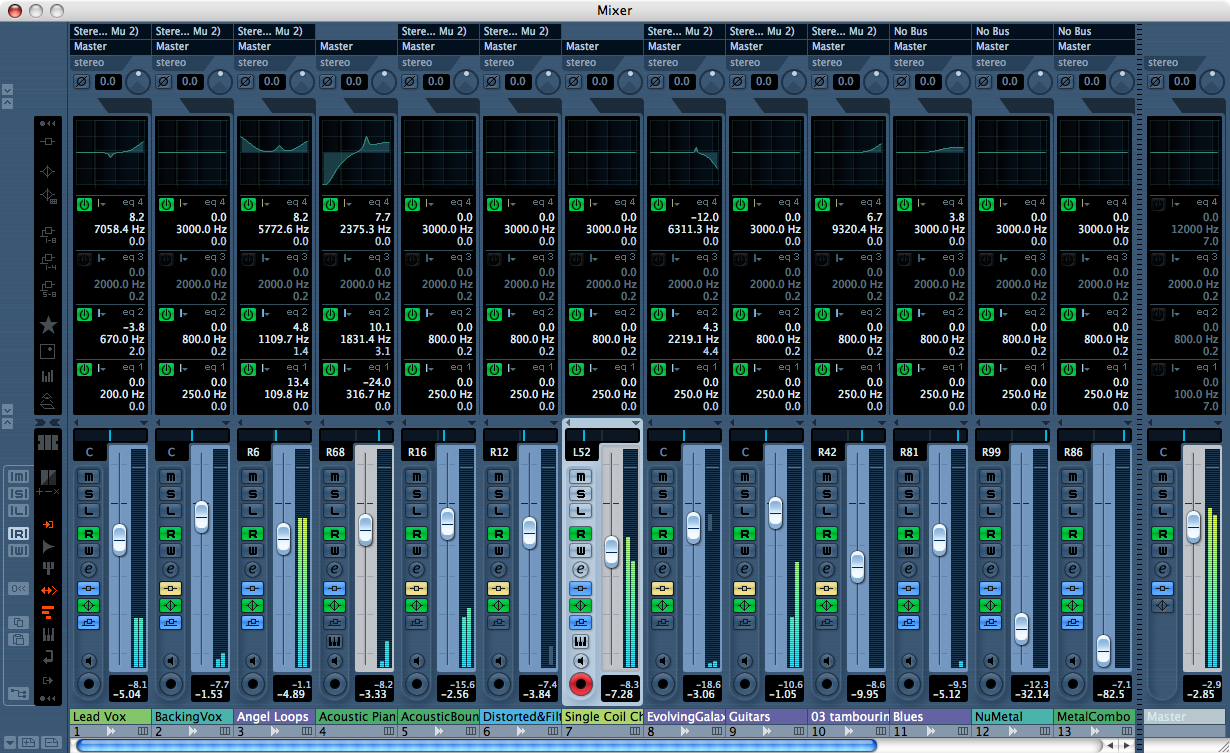Open output routing Master on Lead Vox
This screenshot has width=1230, height=753.
110,46
